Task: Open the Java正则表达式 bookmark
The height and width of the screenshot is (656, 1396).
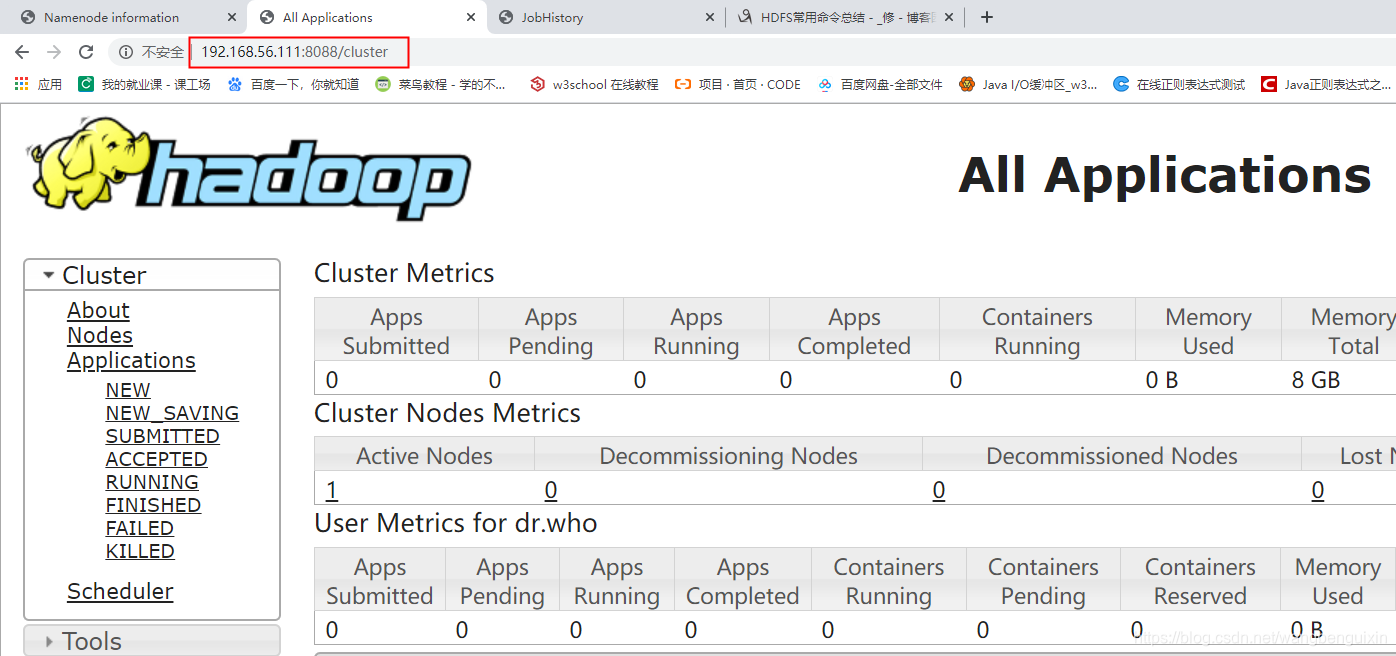Action: click(1326, 85)
